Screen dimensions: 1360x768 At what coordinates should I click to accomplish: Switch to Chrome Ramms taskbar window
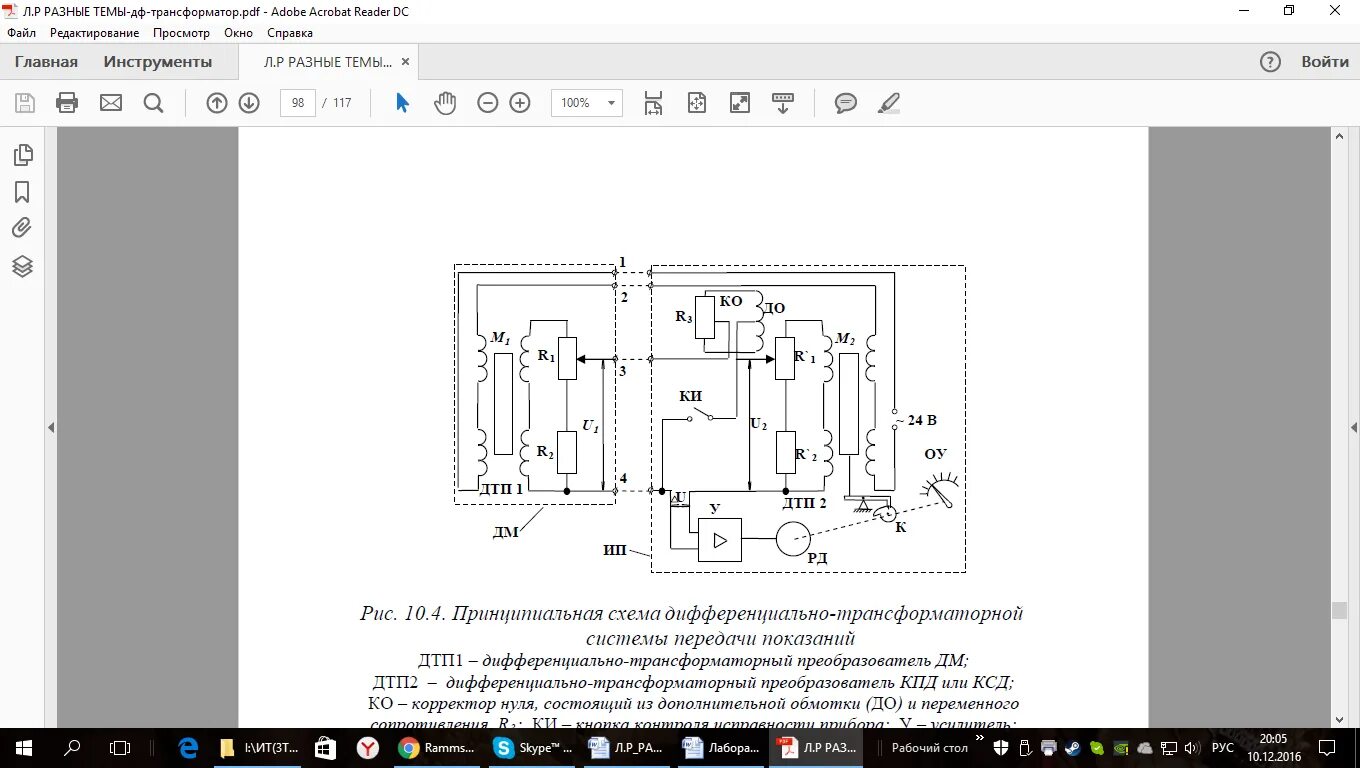(436, 748)
